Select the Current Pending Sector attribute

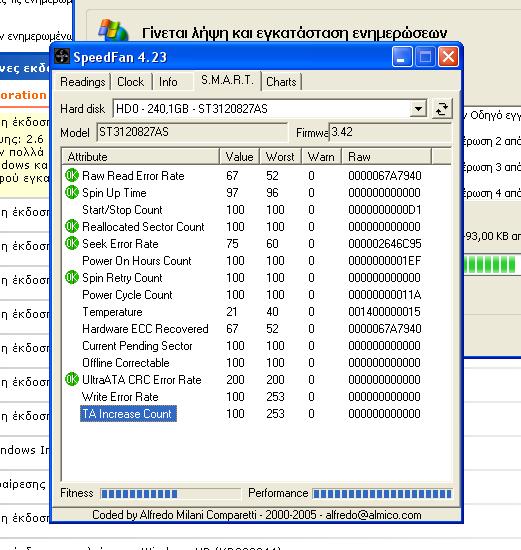pyautogui.click(x=137, y=346)
